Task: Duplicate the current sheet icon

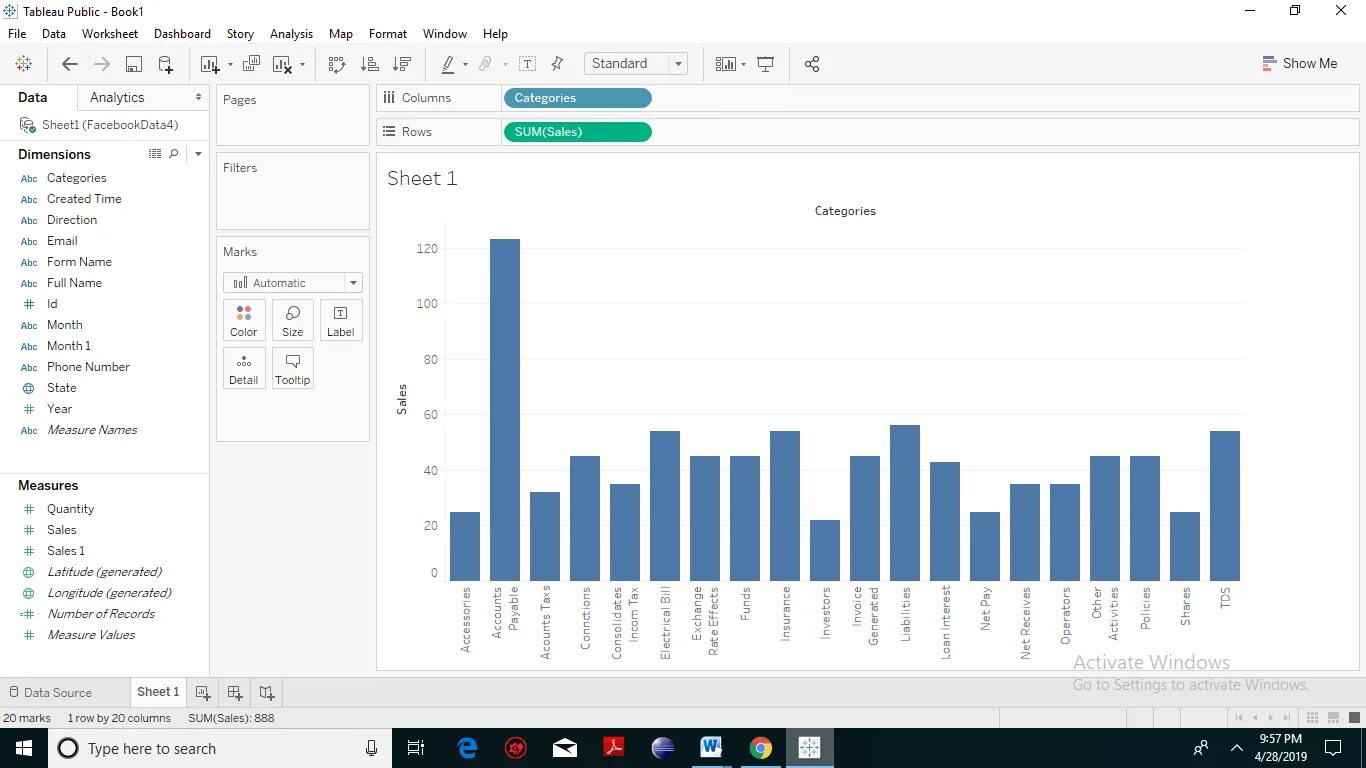Action: click(x=252, y=64)
